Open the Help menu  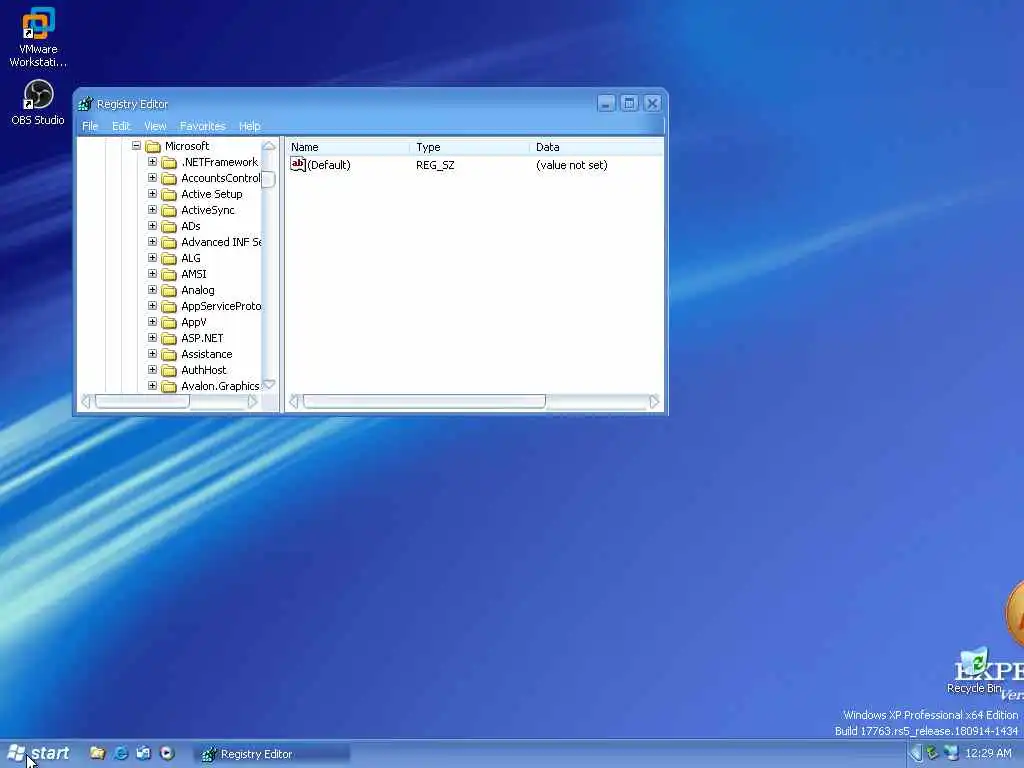[x=249, y=126]
